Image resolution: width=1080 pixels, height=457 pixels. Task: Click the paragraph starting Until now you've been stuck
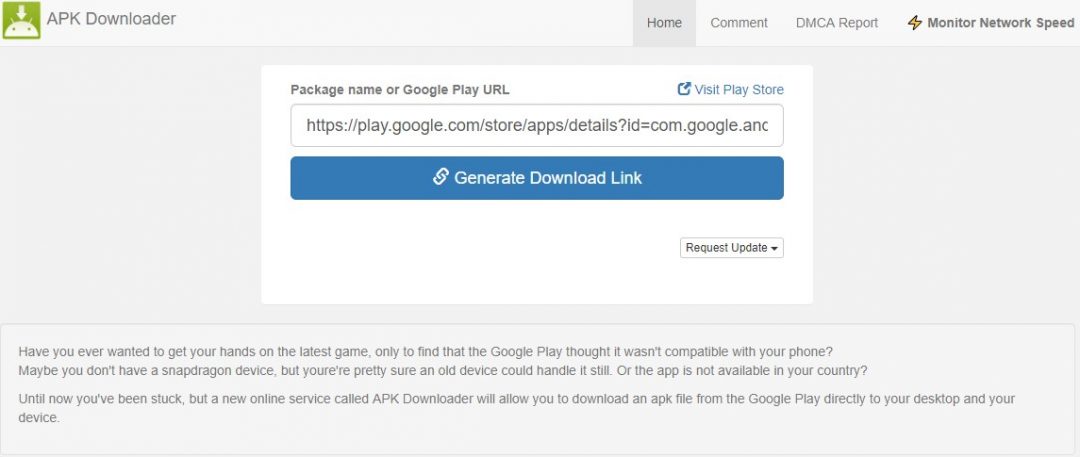[x=517, y=408]
